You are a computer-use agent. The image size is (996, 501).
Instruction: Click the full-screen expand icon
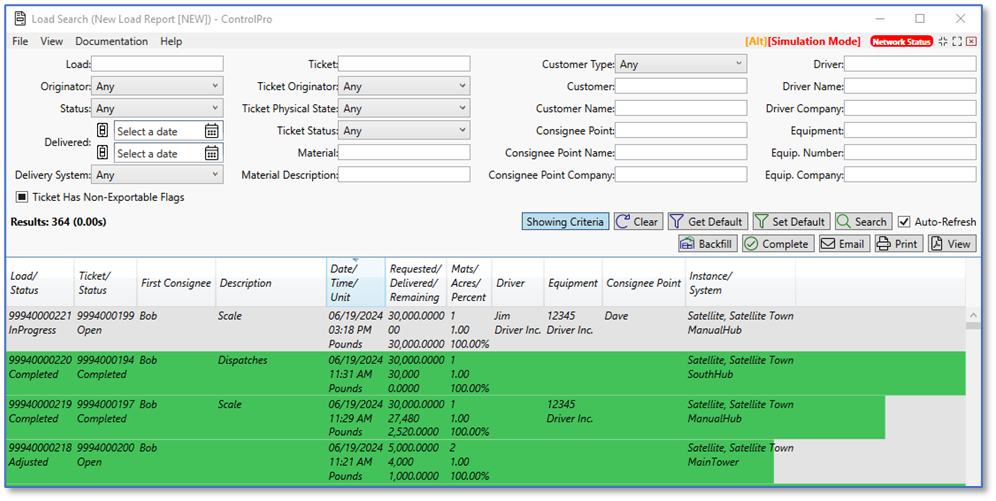[957, 42]
